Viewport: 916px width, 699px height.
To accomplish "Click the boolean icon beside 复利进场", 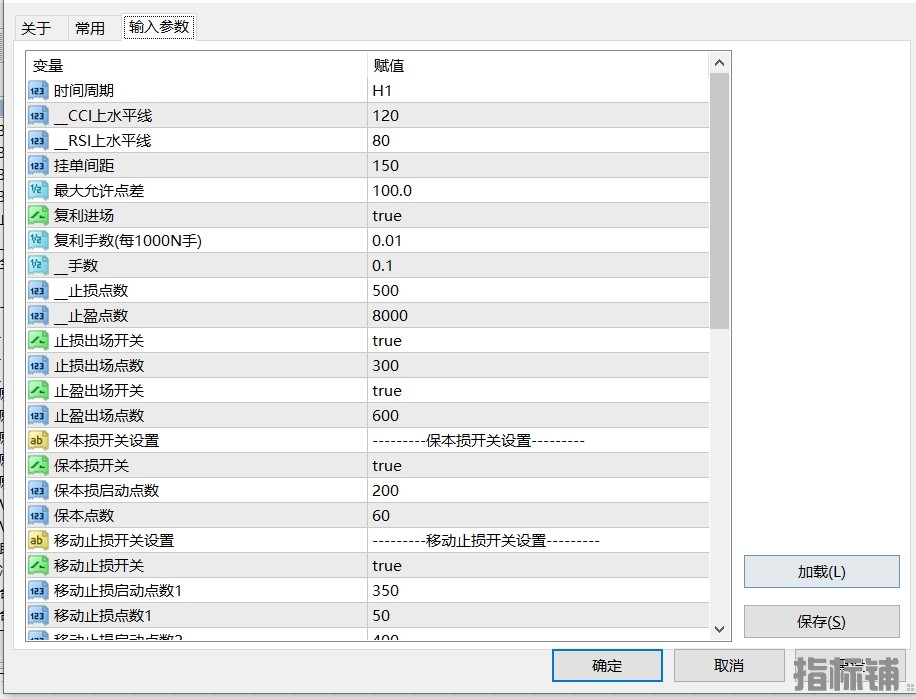I will [x=38, y=216].
